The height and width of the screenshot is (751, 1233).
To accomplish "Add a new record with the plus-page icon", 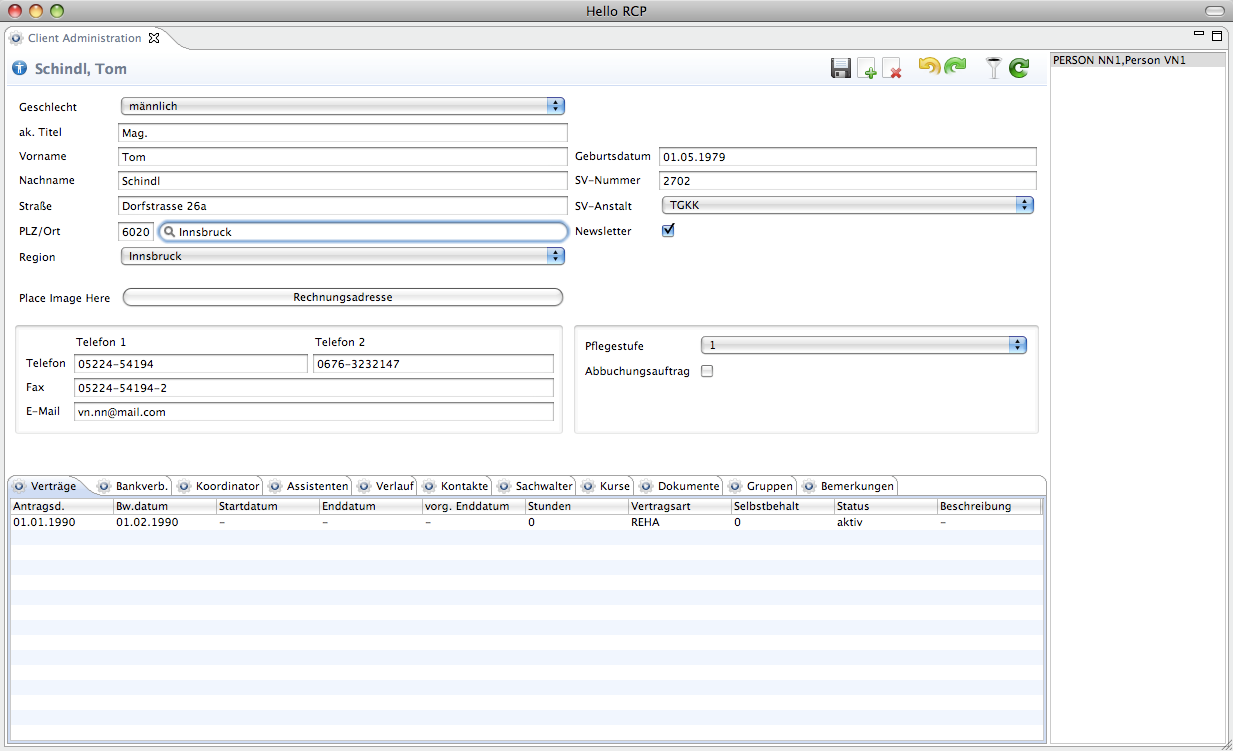I will click(867, 68).
